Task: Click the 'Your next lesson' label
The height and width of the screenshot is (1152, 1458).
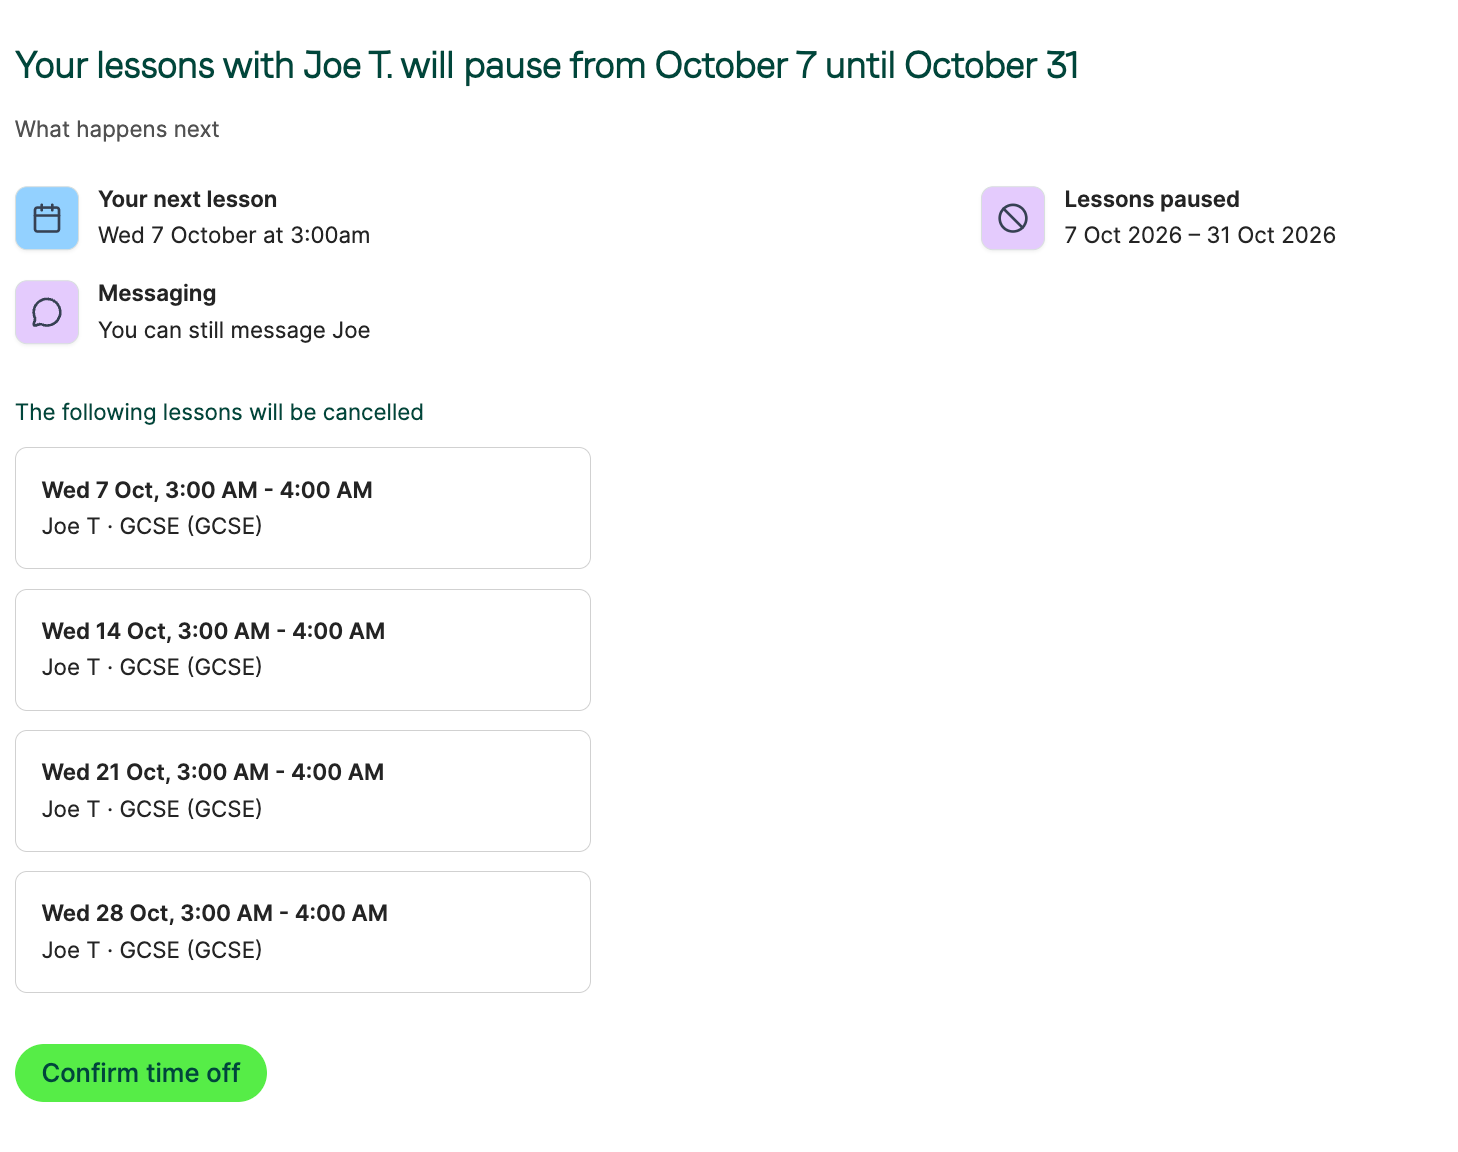Action: tap(188, 199)
